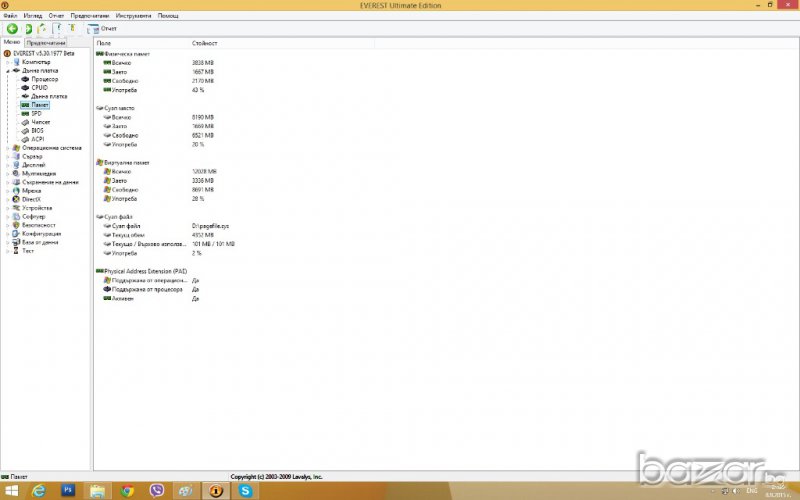Click the green Back arrow toolbar button
This screenshot has width=800, height=500.
tap(12, 29)
